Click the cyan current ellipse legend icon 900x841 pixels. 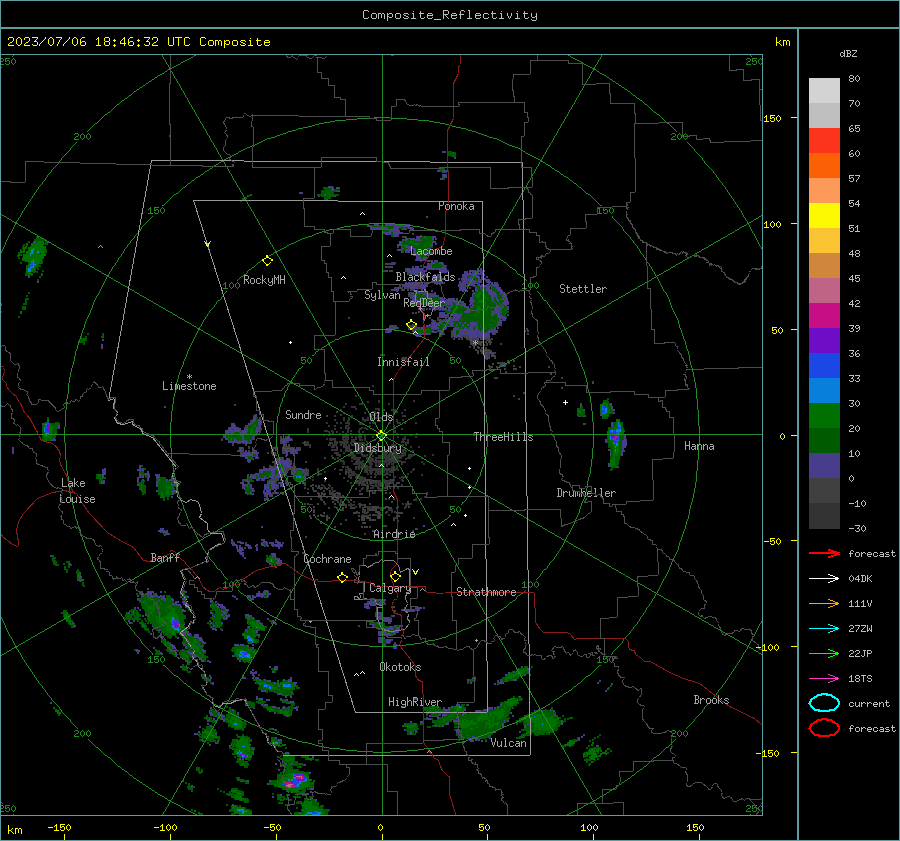(x=824, y=703)
